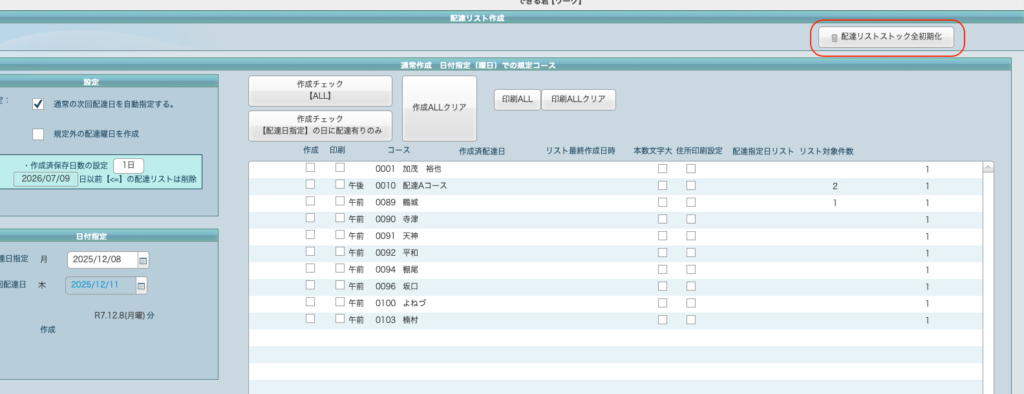Tick 本数文字大 checkbox for 0089 鶴城
This screenshot has width=1024, height=394.
[x=662, y=203]
